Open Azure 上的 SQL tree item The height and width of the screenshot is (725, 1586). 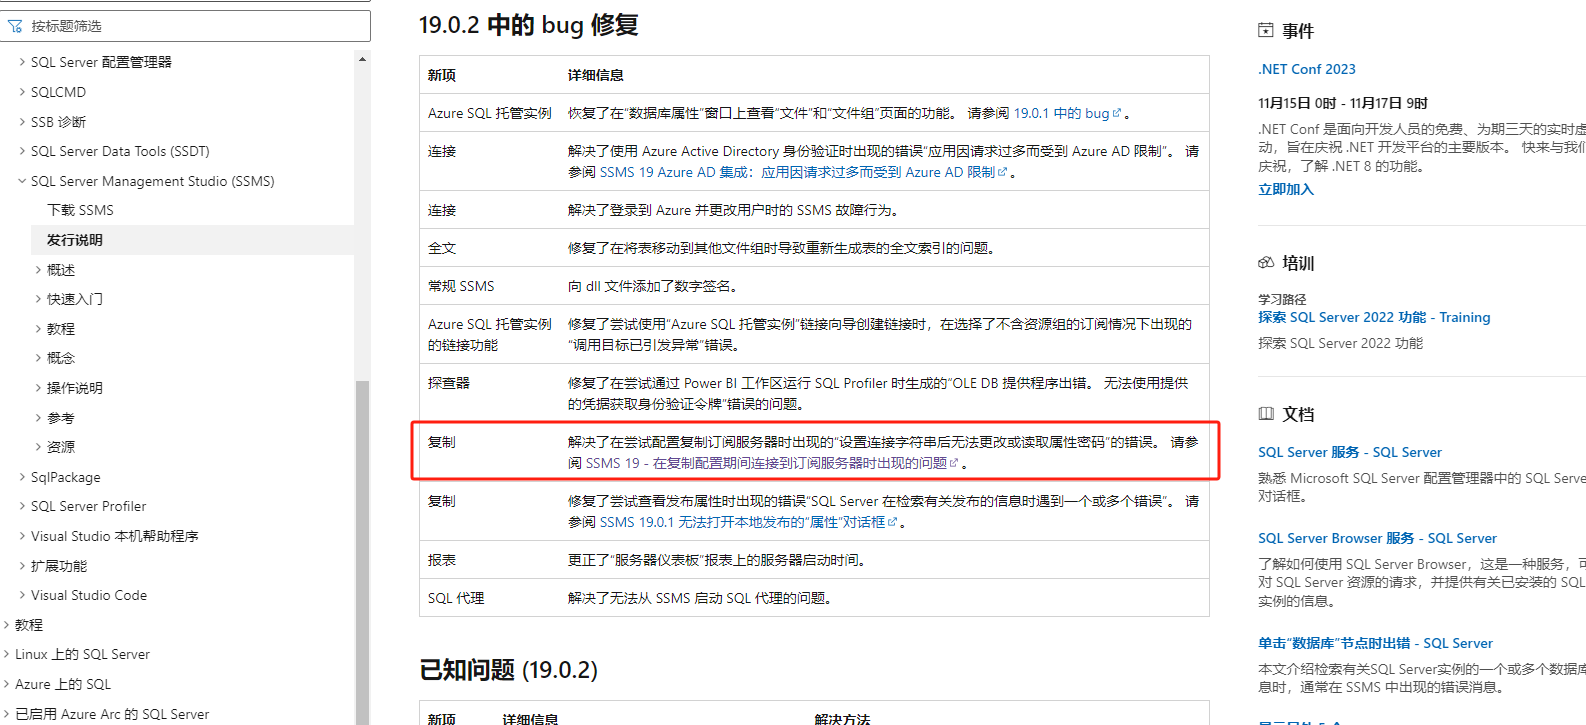63,684
